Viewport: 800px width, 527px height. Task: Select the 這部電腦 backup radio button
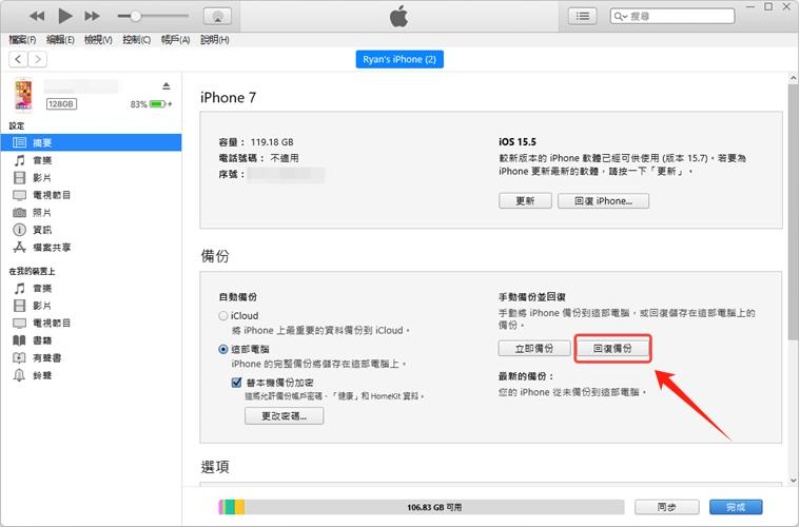[x=223, y=349]
